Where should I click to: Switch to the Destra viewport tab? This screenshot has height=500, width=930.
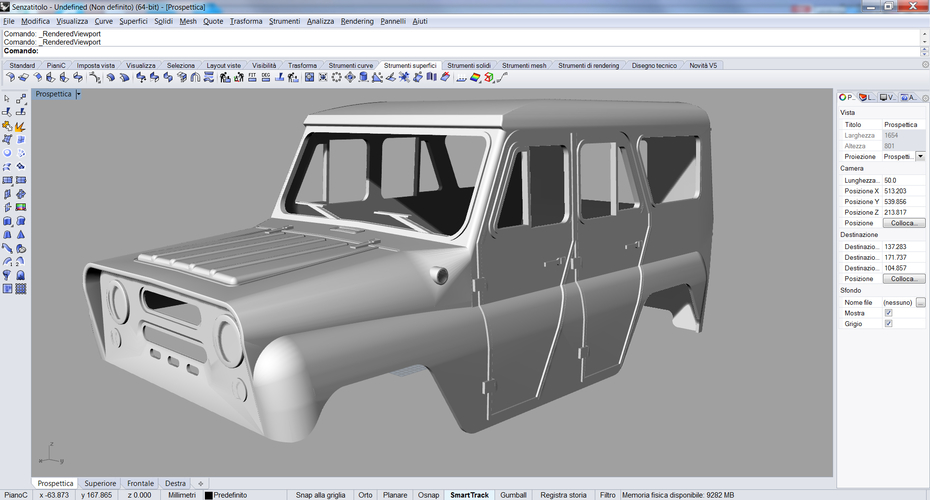(175, 483)
